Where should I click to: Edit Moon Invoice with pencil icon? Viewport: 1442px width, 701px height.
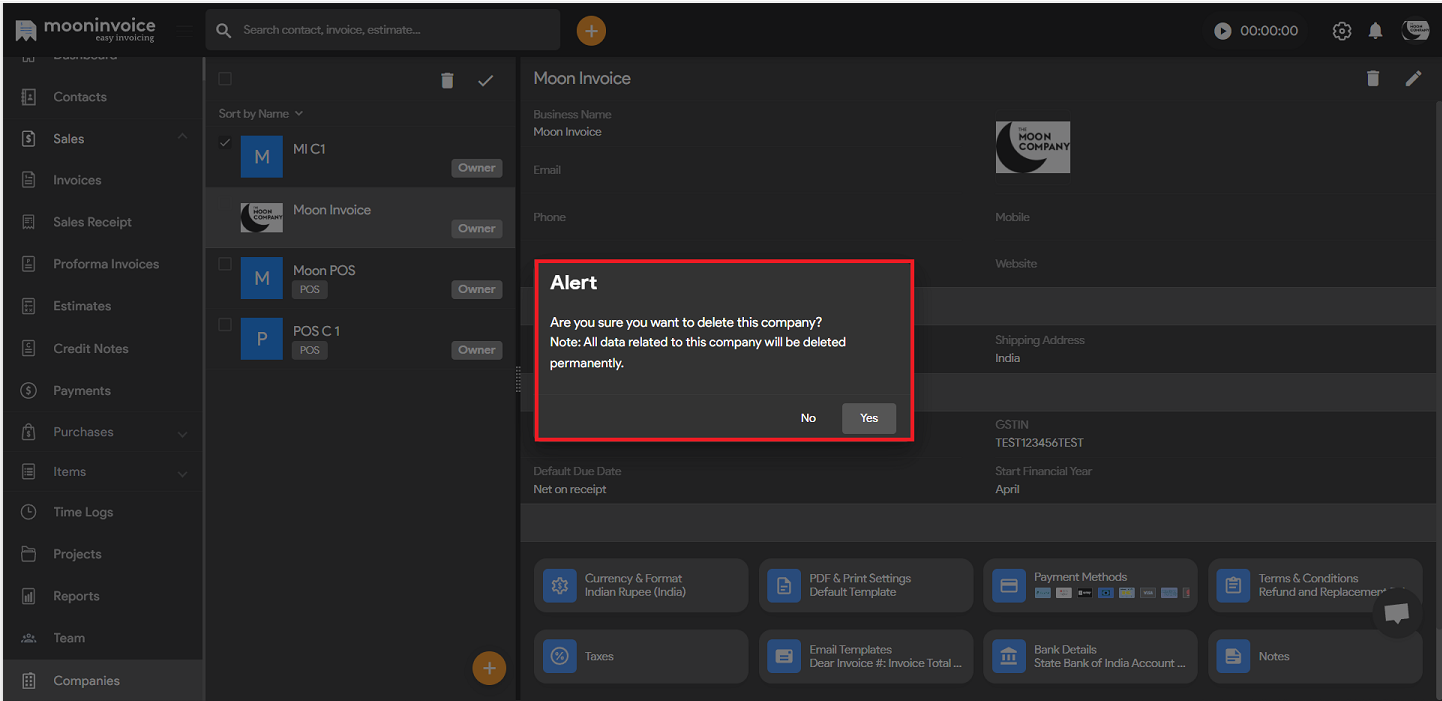[1413, 78]
